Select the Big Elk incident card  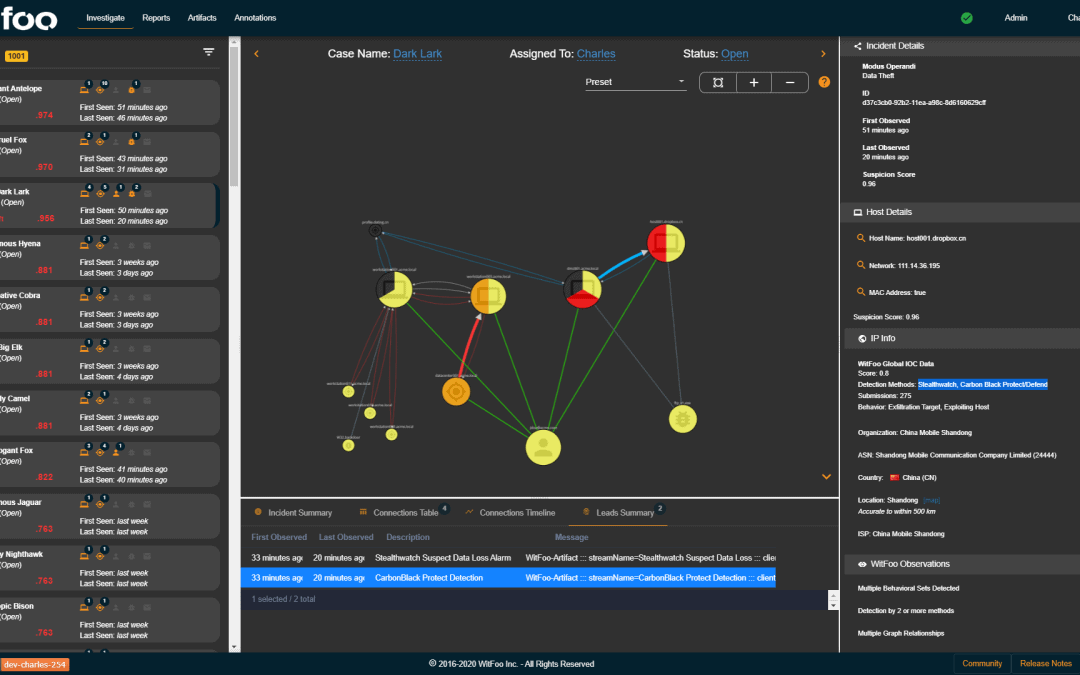click(109, 361)
